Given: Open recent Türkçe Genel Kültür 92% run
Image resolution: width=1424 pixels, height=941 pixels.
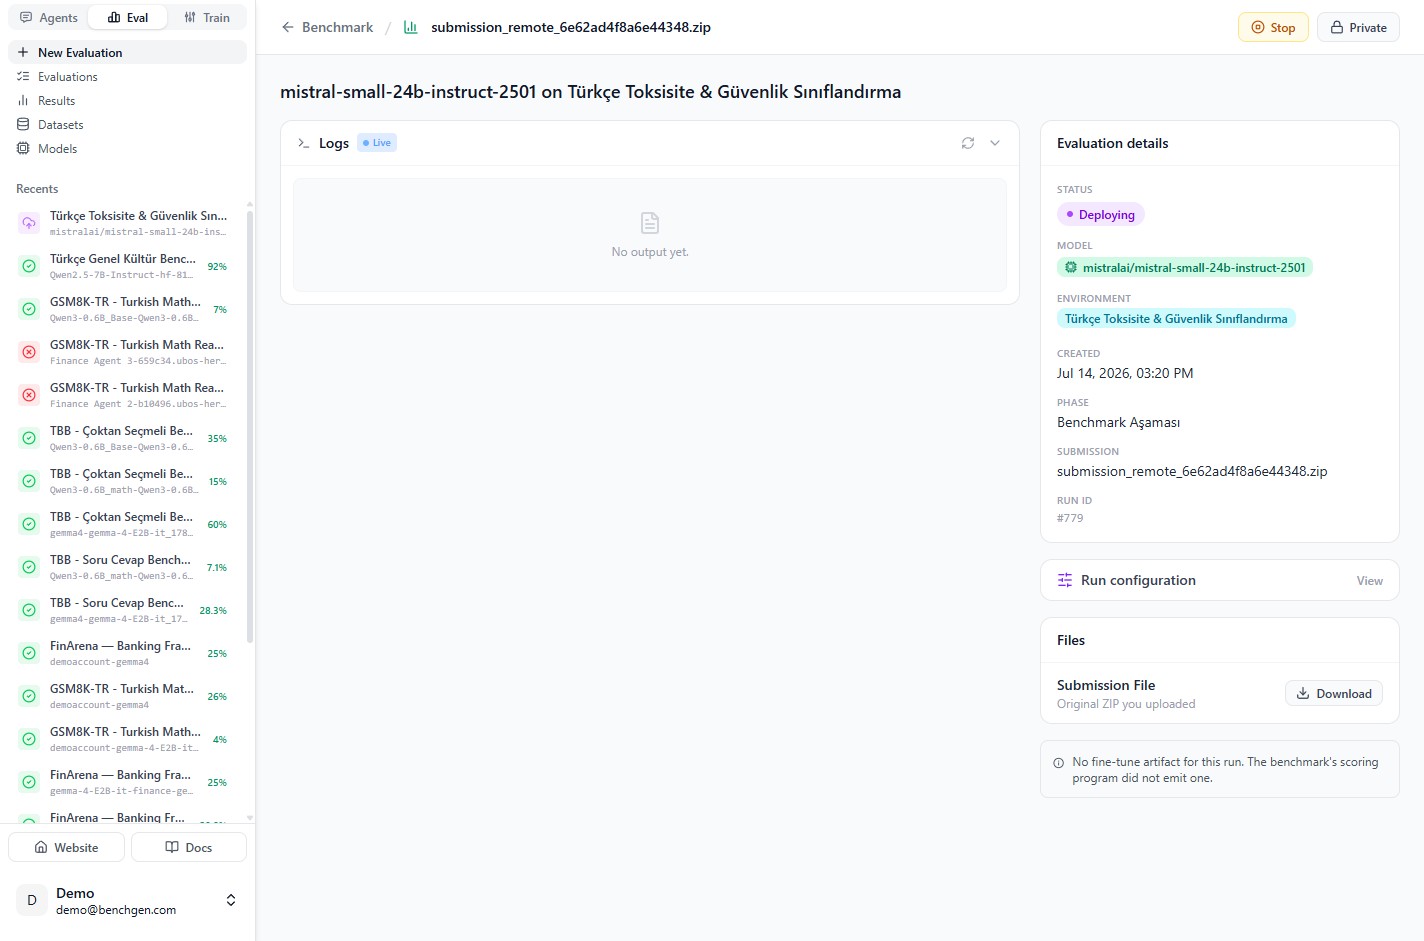Looking at the screenshot, I should [x=129, y=266].
